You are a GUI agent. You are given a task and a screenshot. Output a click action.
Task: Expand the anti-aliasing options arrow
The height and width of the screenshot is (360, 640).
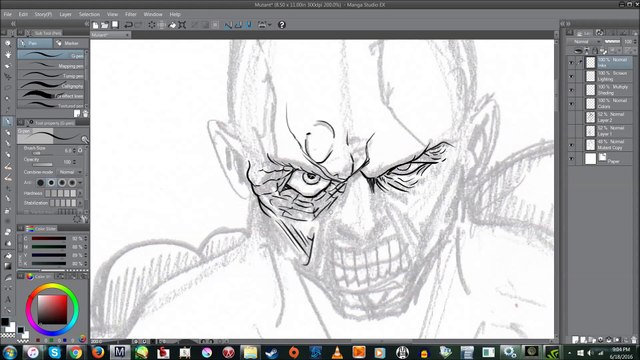tap(80, 182)
